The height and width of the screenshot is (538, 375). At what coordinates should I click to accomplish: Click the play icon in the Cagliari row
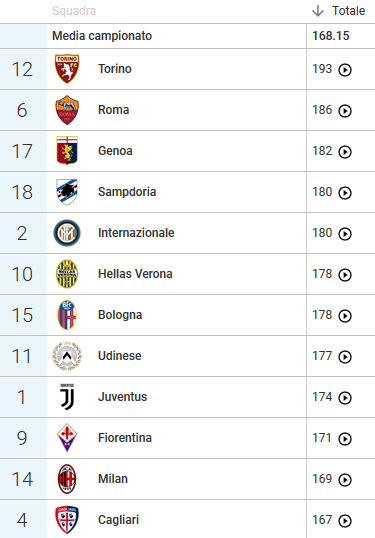point(345,521)
